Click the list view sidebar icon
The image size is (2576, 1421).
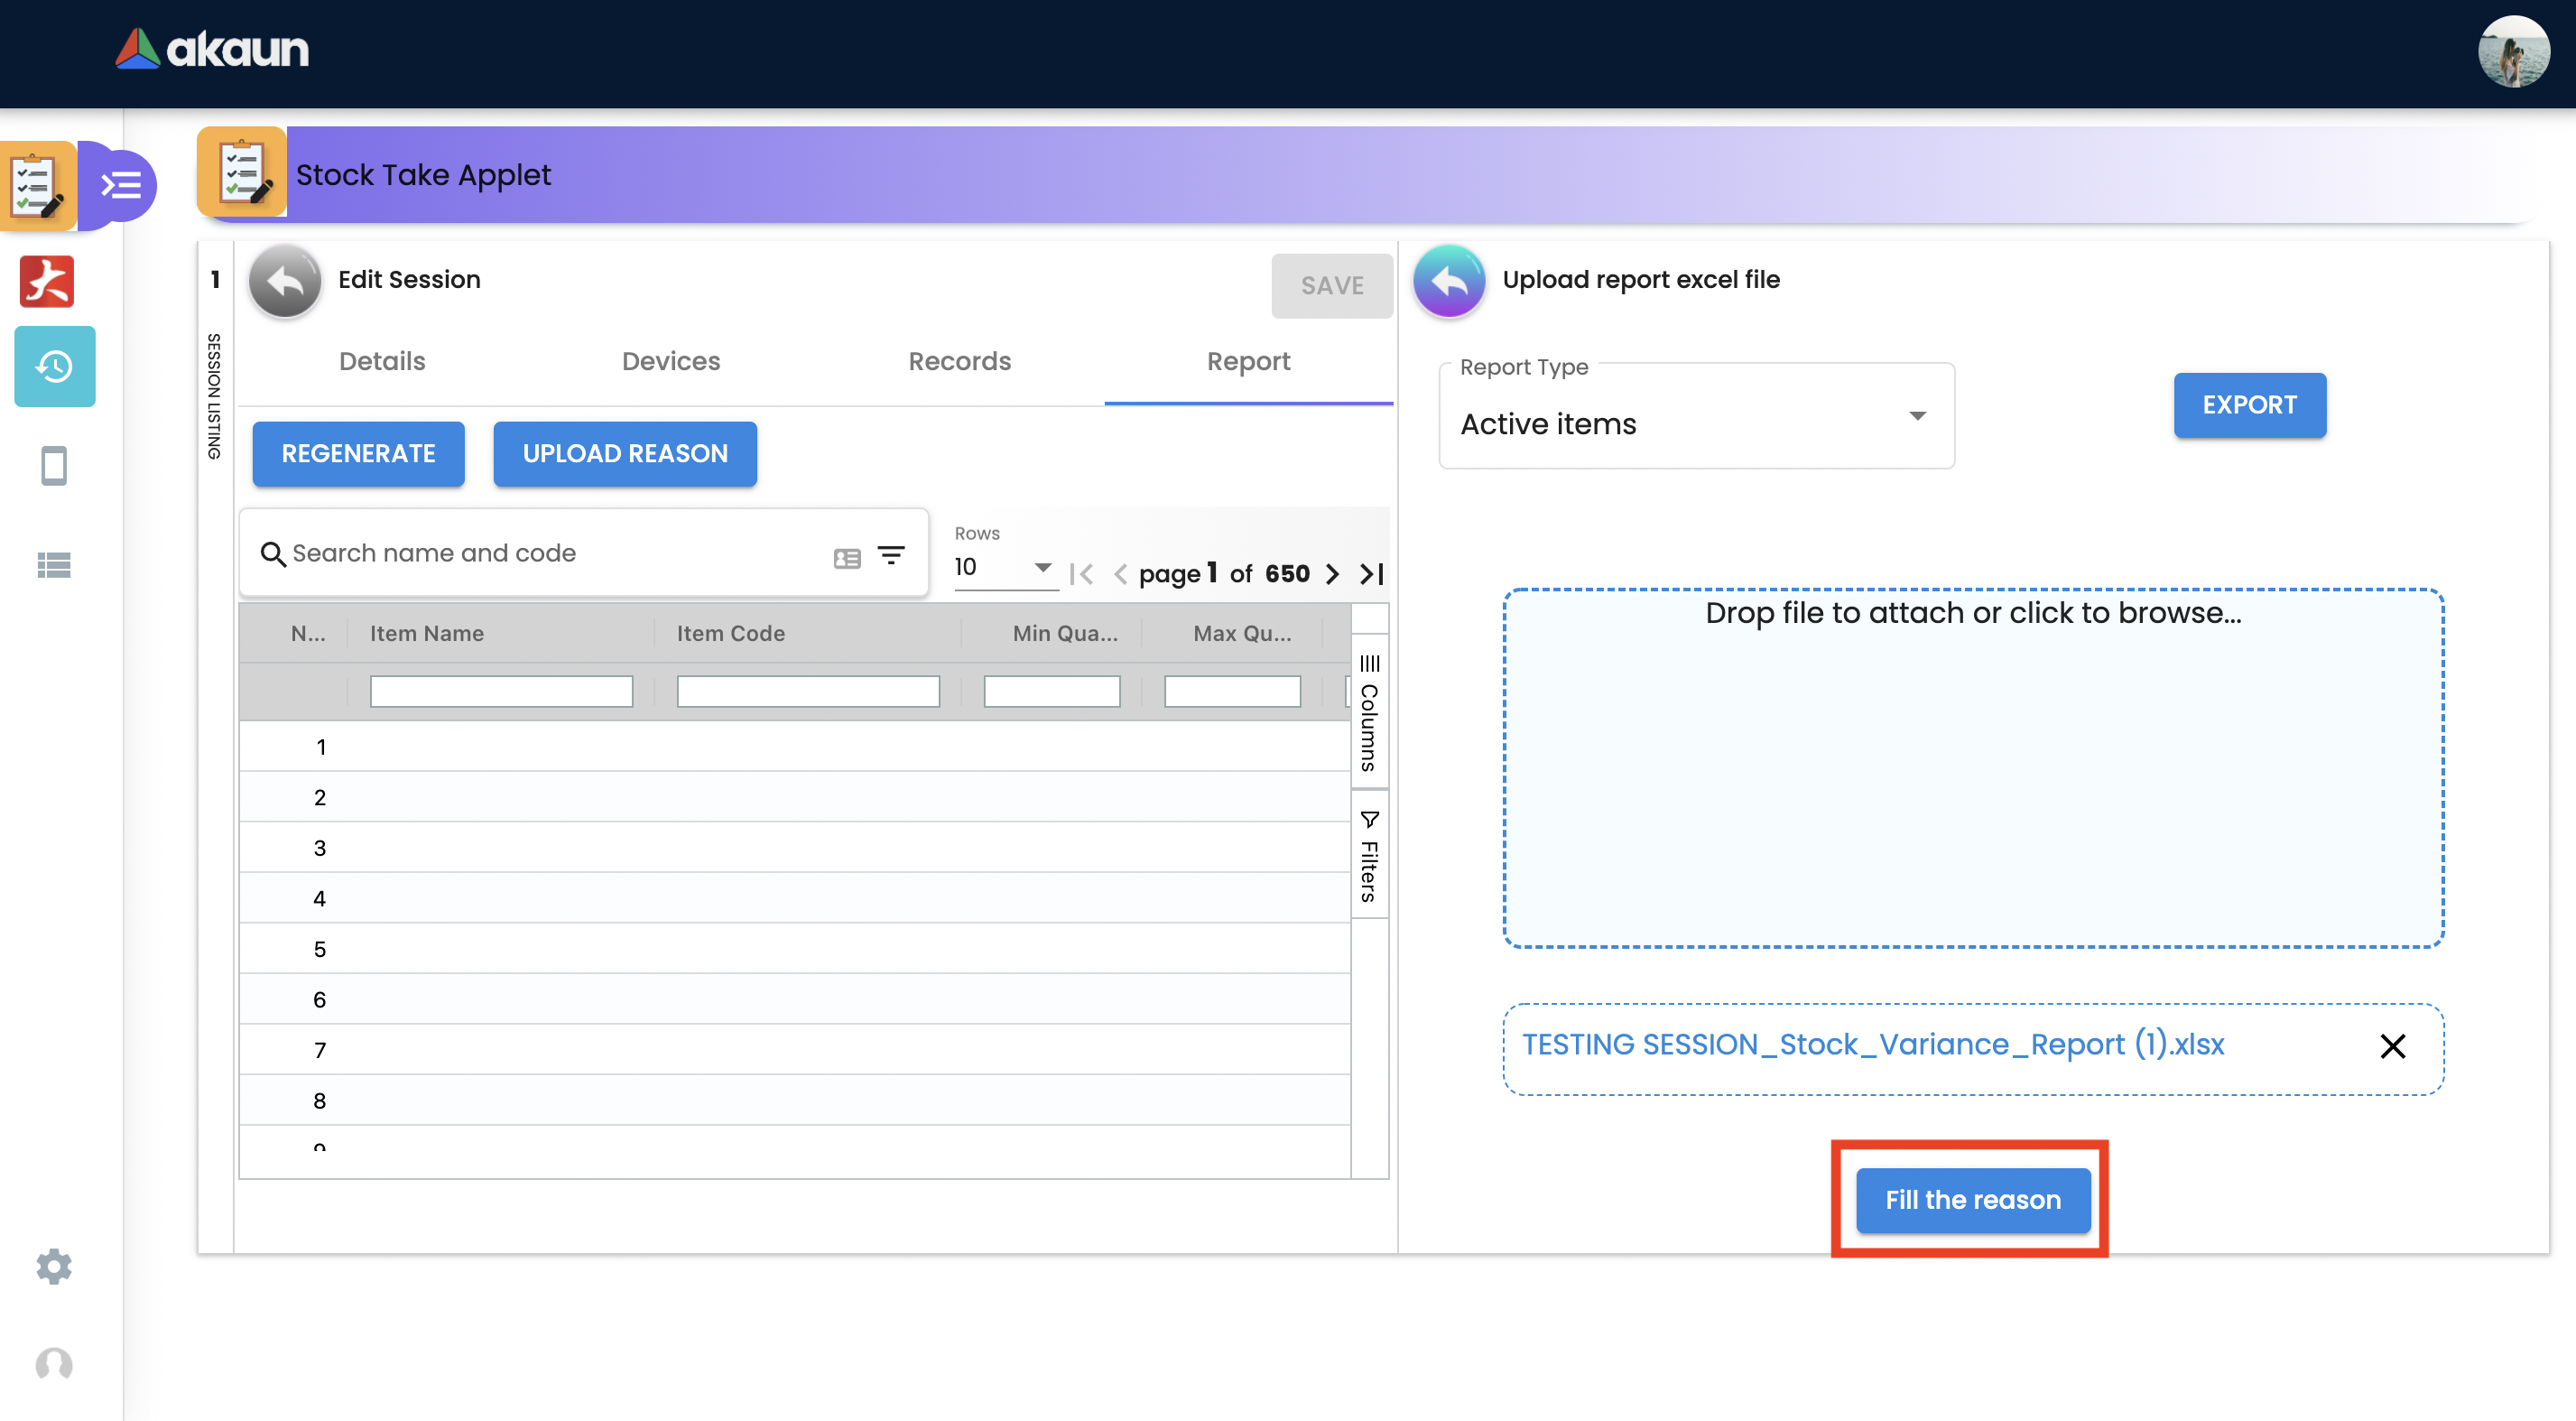[54, 565]
